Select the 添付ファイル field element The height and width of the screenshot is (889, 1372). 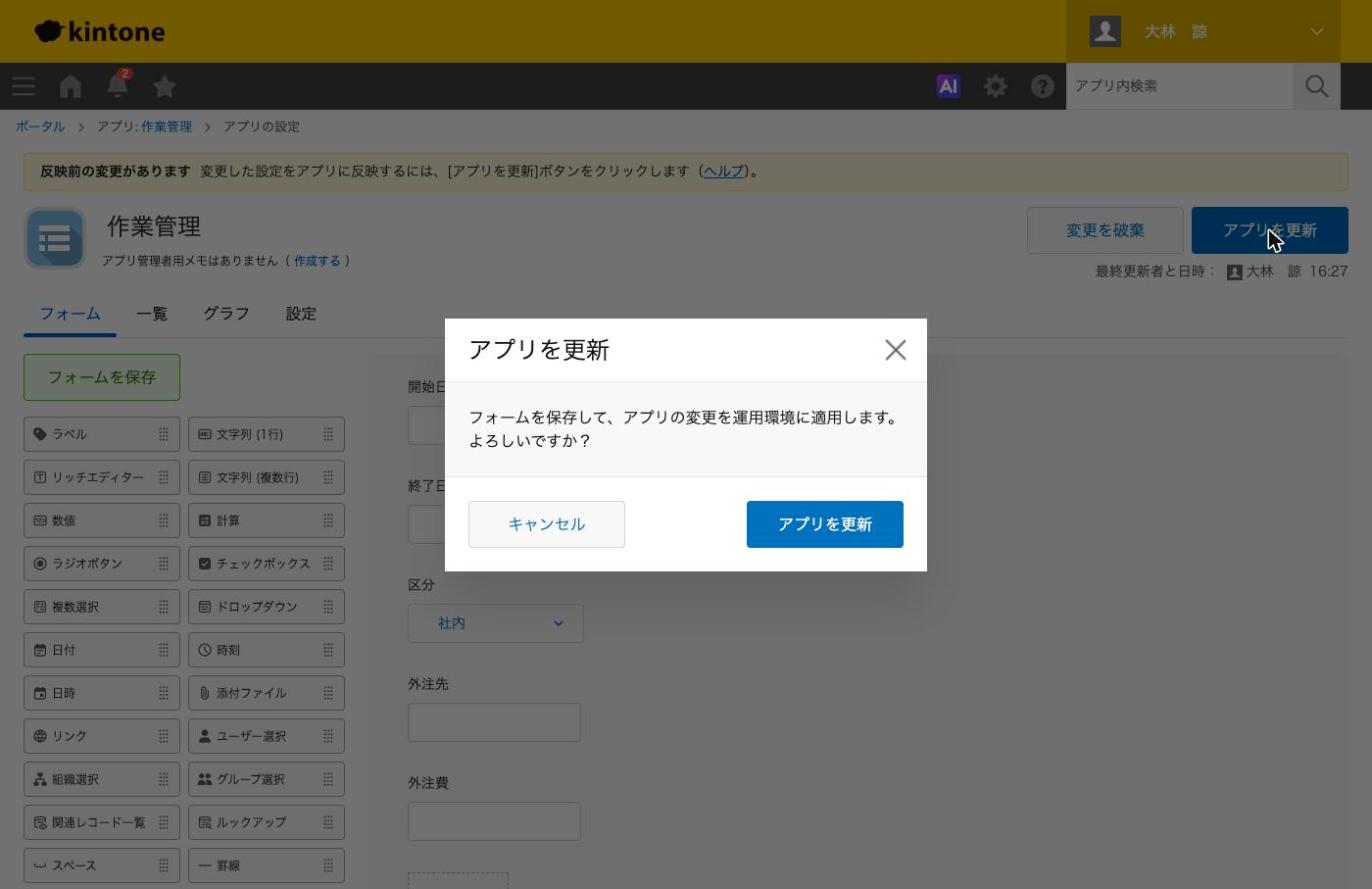pyautogui.click(x=266, y=692)
